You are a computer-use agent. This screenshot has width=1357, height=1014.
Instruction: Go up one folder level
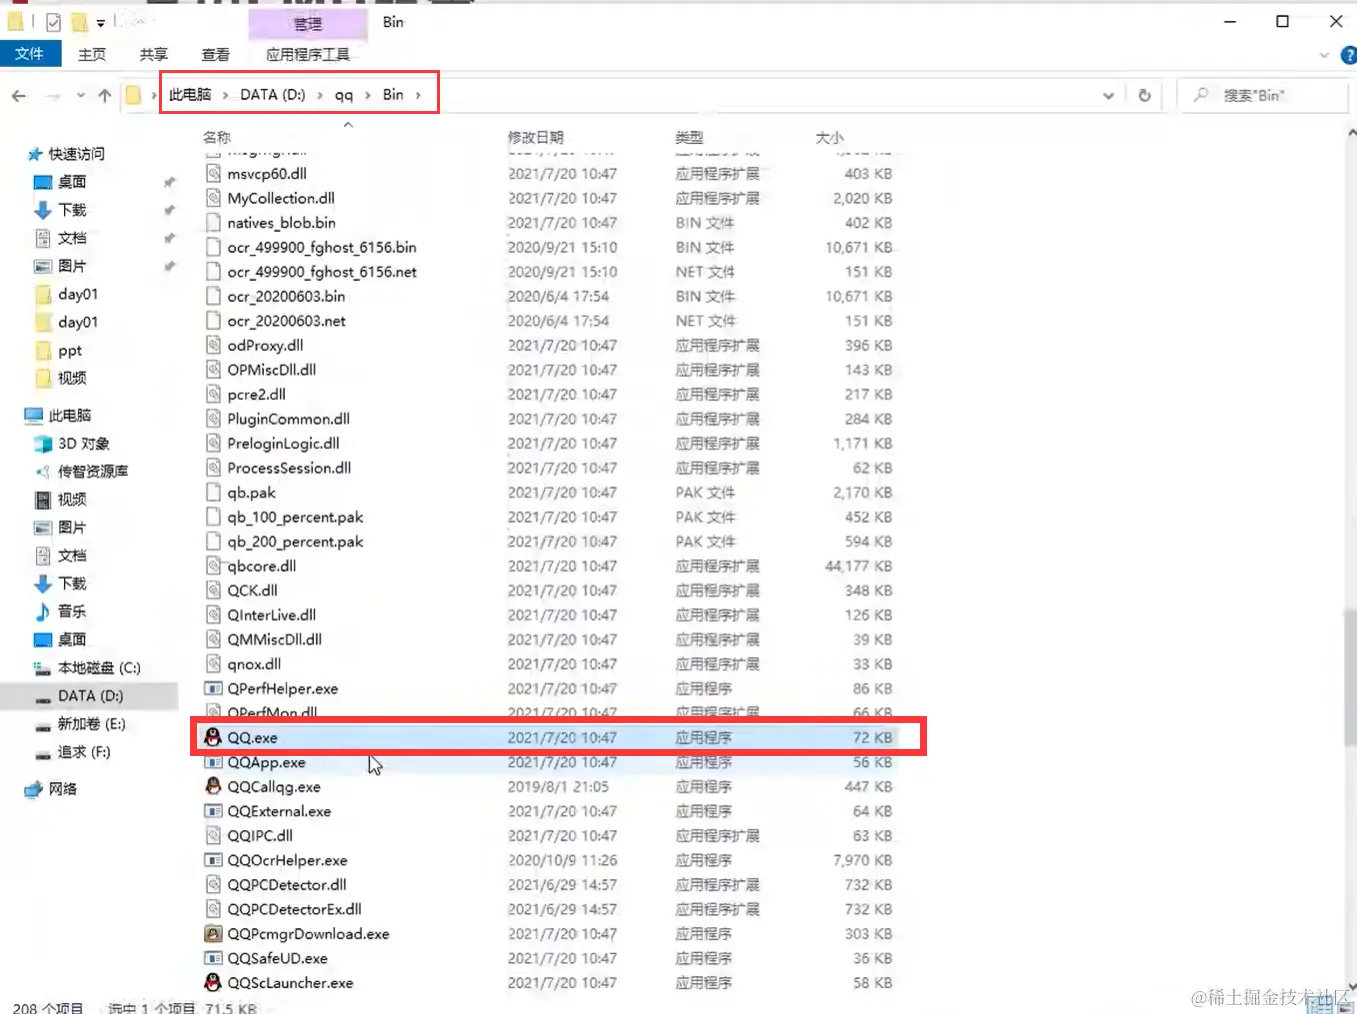click(x=105, y=95)
